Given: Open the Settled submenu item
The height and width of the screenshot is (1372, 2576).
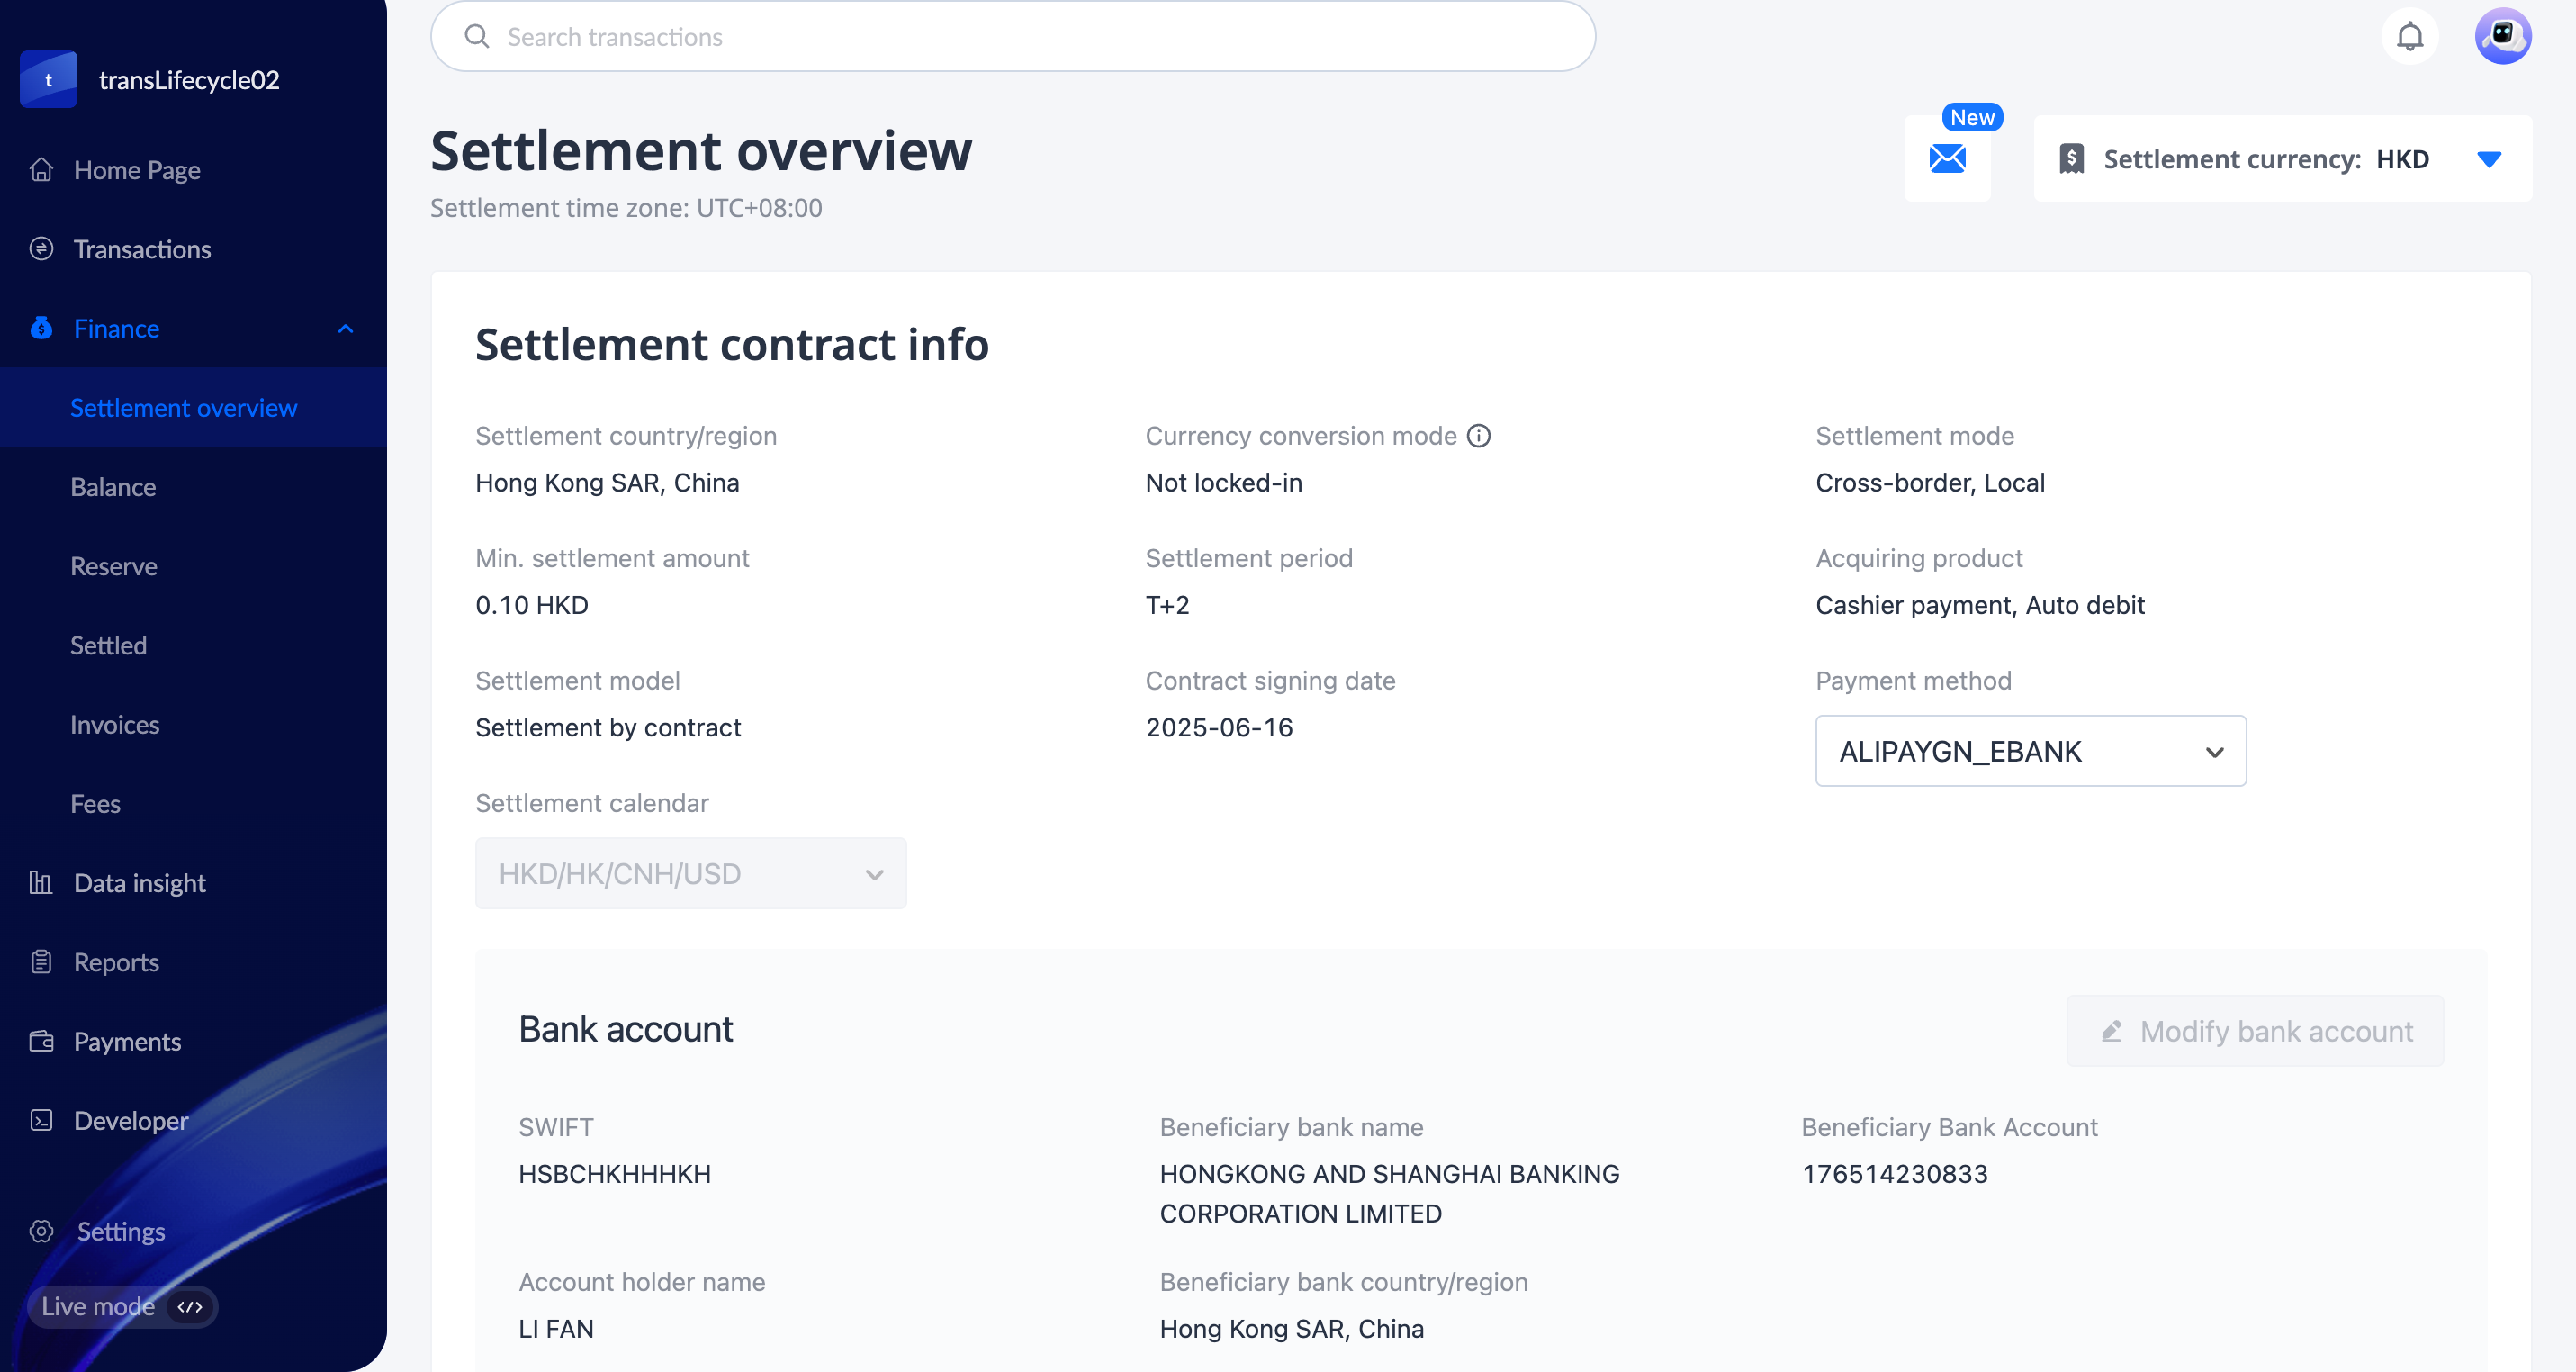Looking at the screenshot, I should click(108, 646).
